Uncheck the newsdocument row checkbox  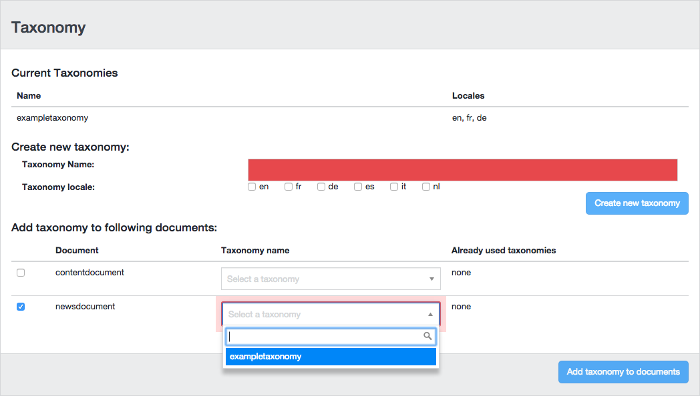[21, 307]
